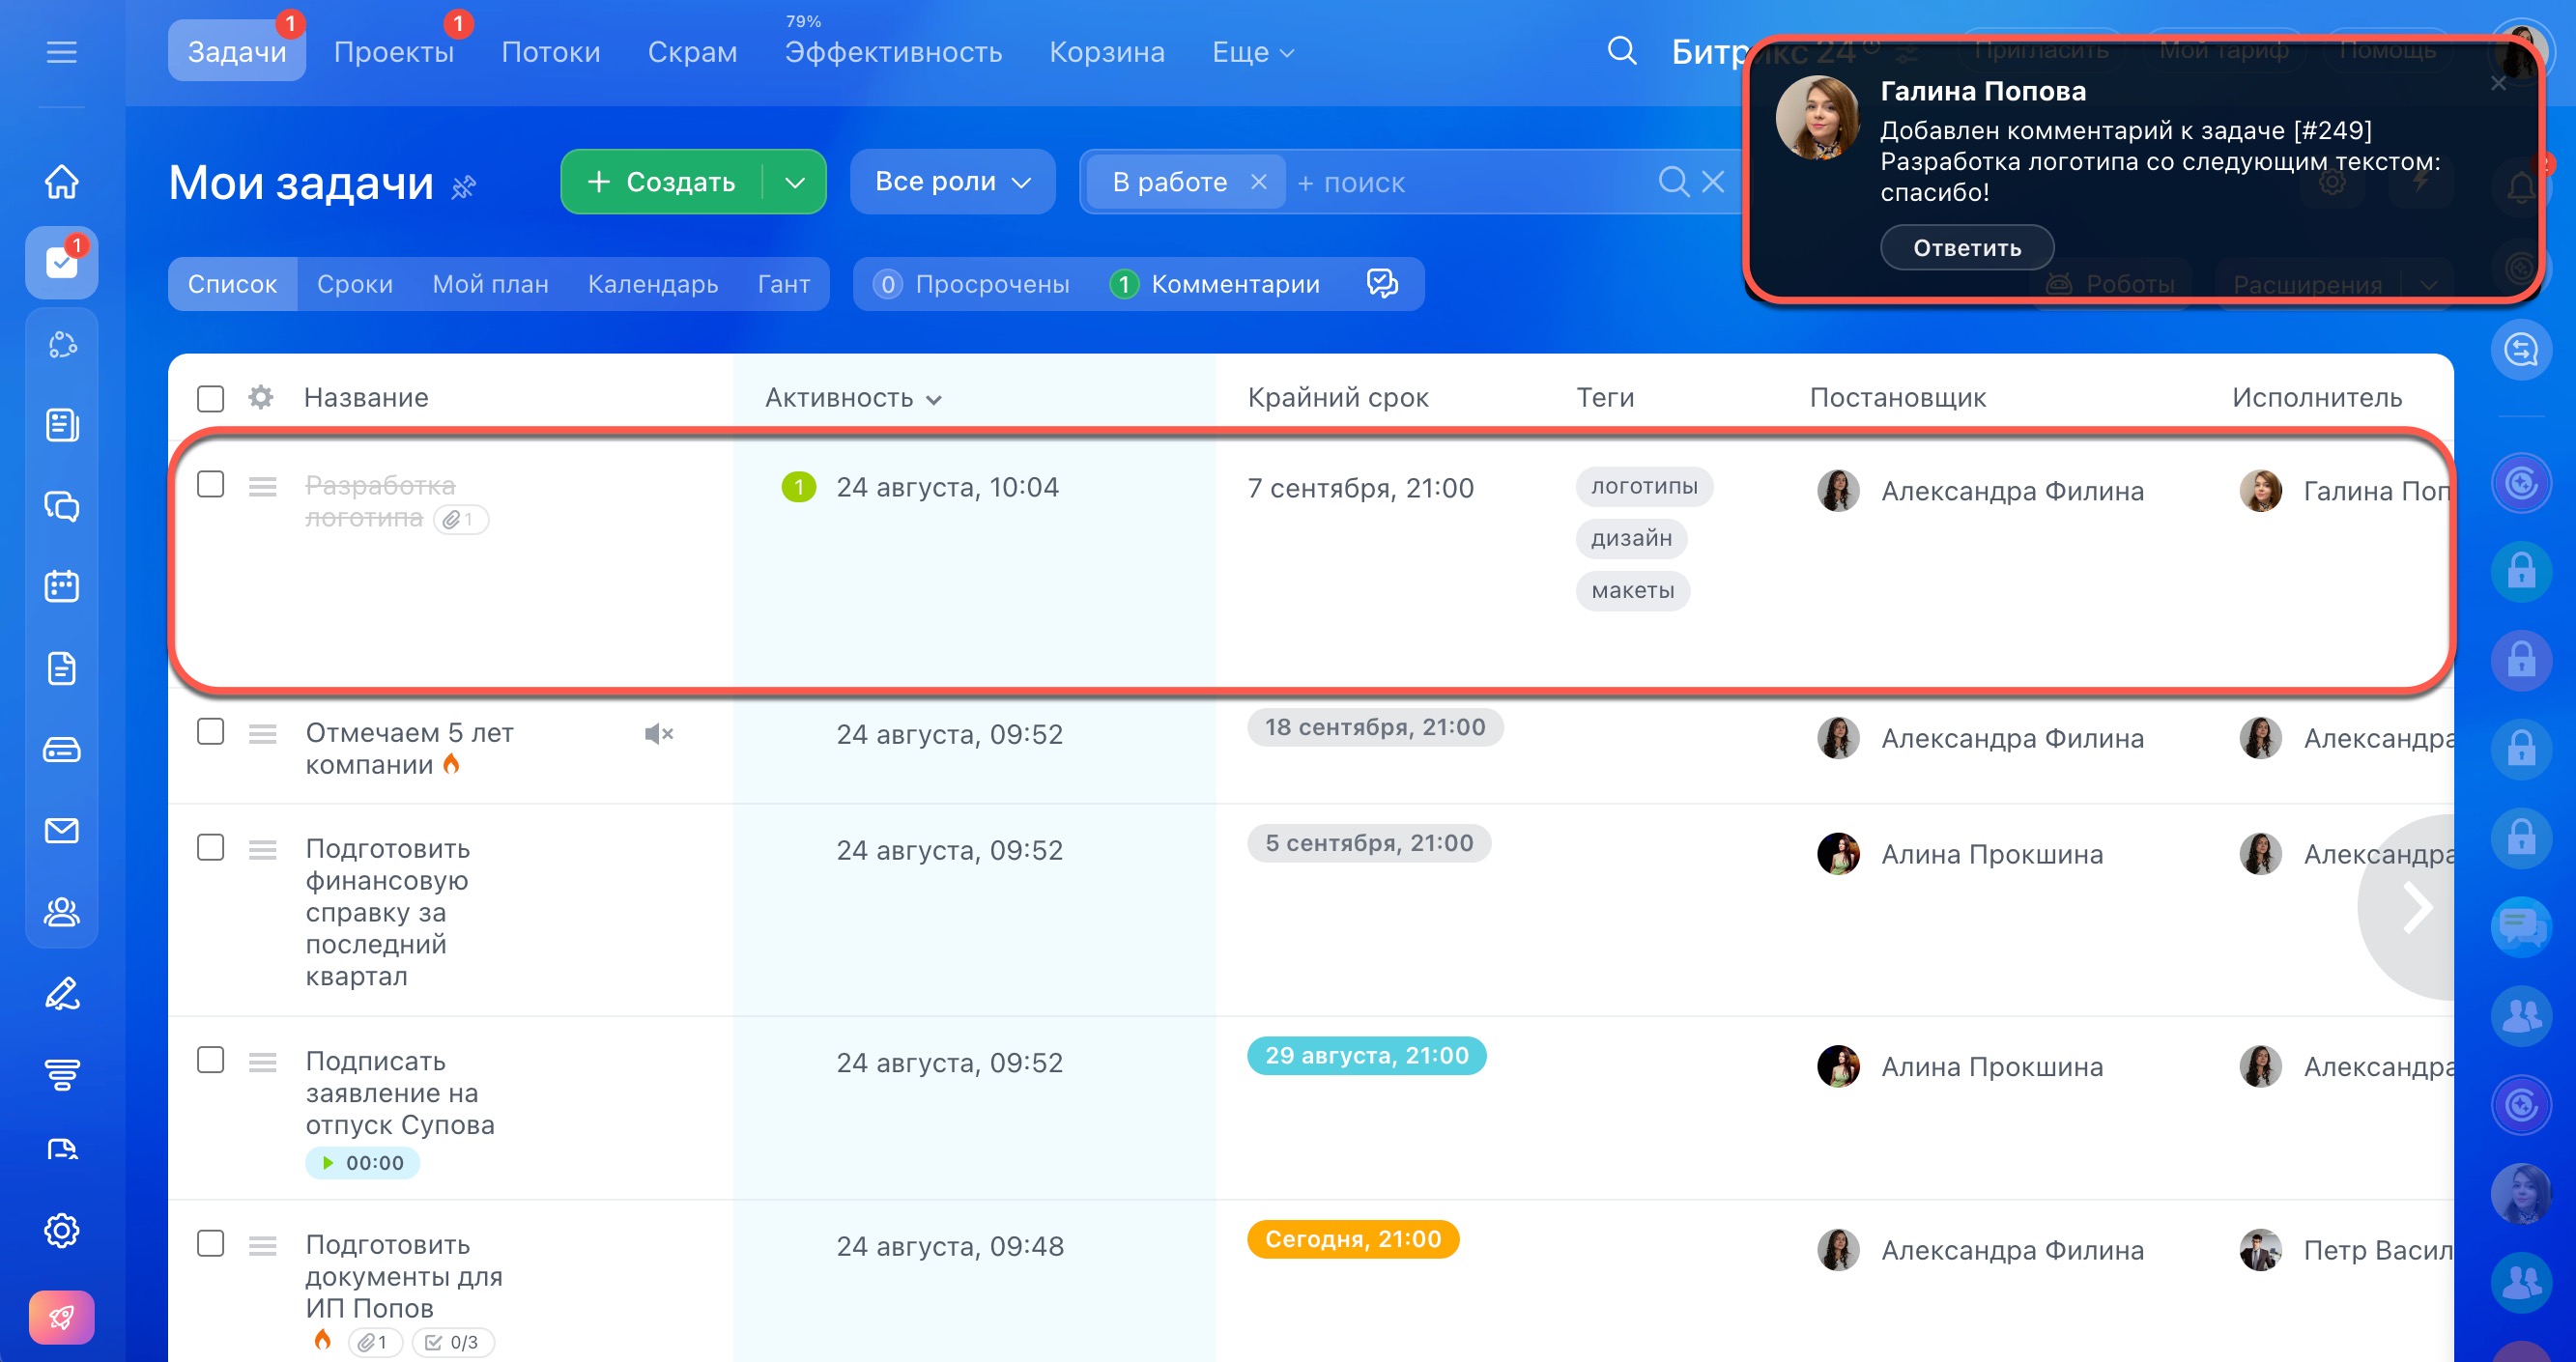Open Отмечаем 5 лет компании task
The width and height of the screenshot is (2576, 1362).
(x=410, y=749)
